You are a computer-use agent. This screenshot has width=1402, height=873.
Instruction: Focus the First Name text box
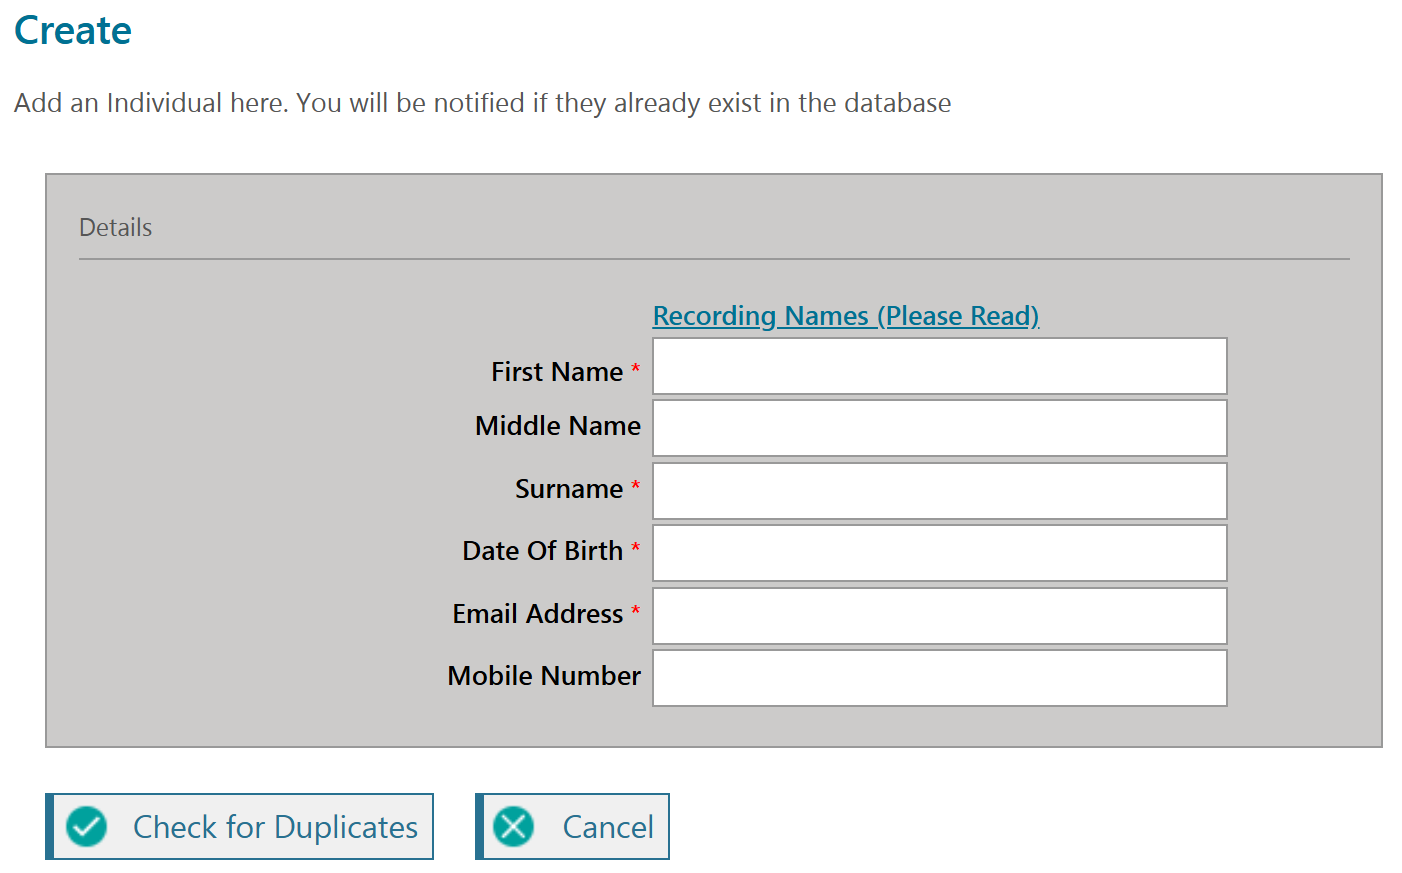(x=939, y=367)
